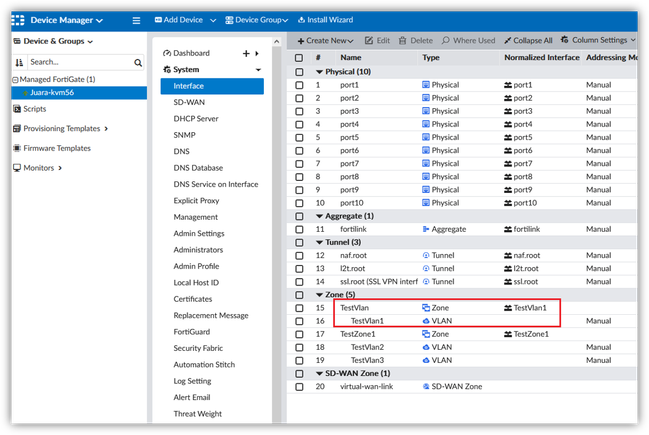Click the Dashboard gauge icon

[x=167, y=53]
